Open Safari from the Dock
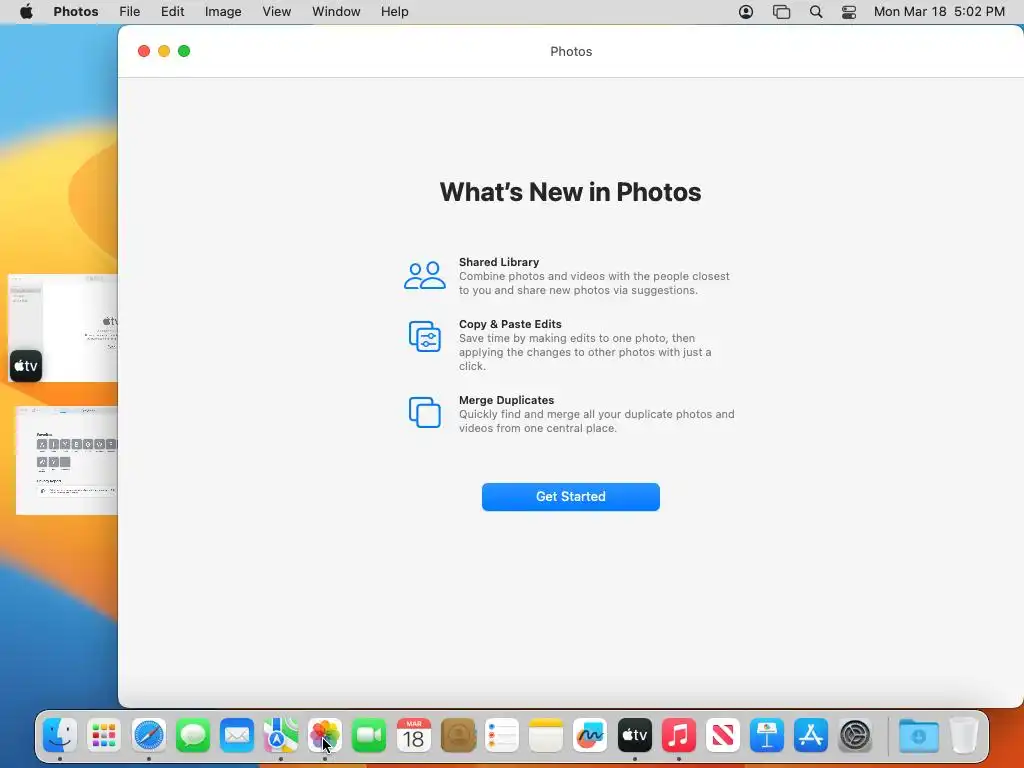The width and height of the screenshot is (1024, 768). point(148,736)
